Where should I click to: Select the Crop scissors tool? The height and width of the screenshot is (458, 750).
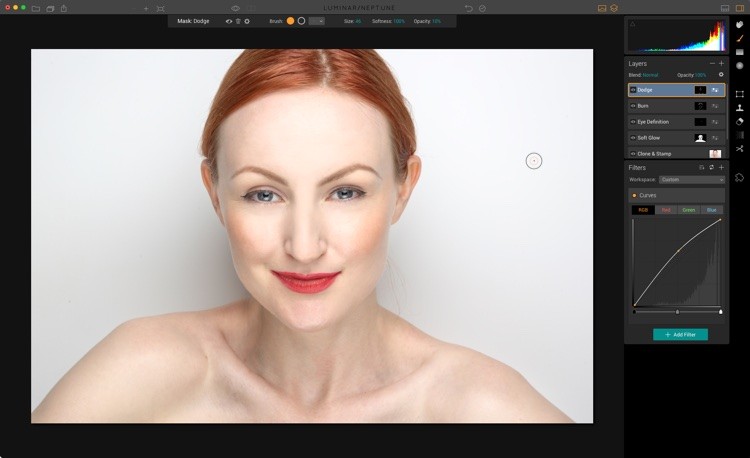point(739,149)
